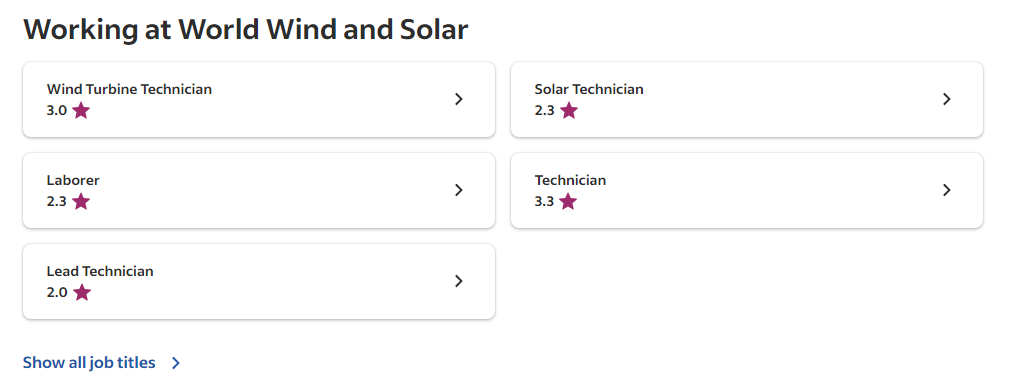Open the Solar Technician card chevron
This screenshot has width=1009, height=389.
point(947,99)
